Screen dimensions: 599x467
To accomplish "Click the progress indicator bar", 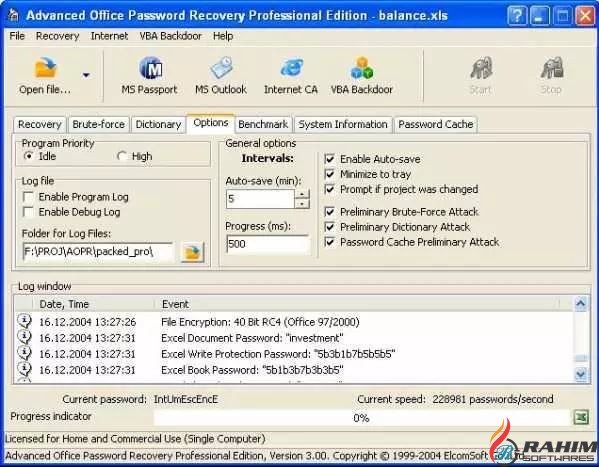I will click(x=362, y=418).
